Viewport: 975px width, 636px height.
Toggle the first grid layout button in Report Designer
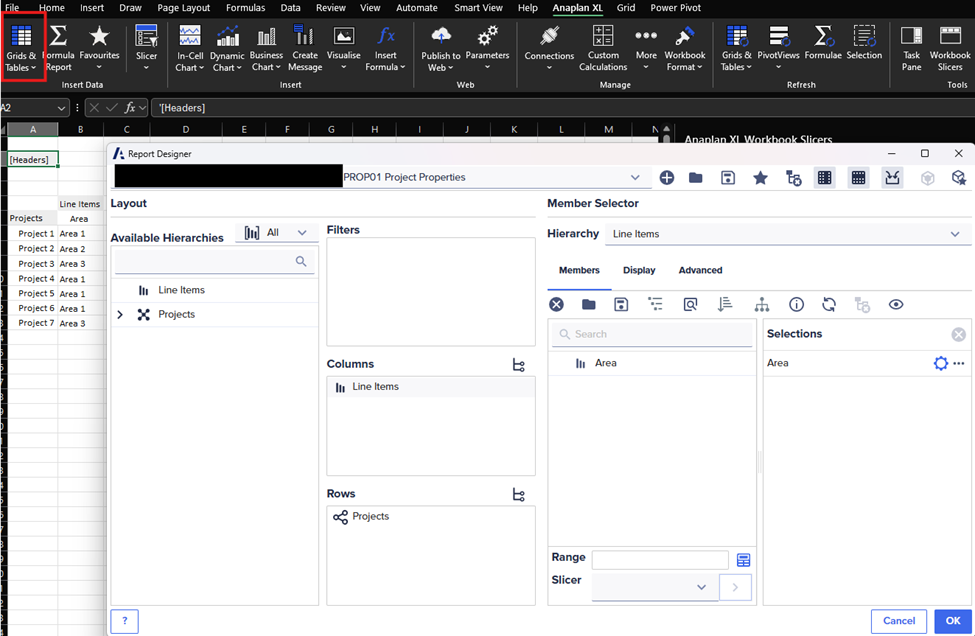(x=825, y=178)
